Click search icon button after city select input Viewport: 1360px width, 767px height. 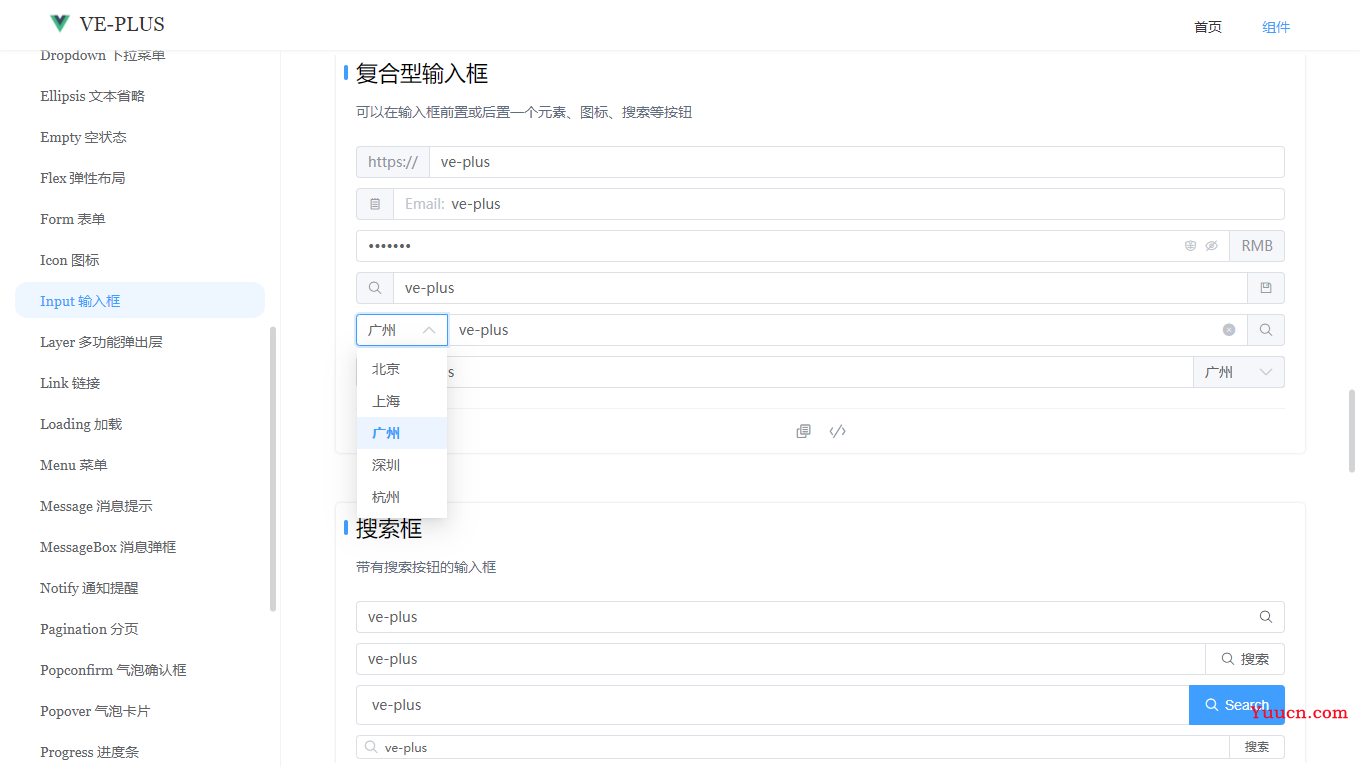click(1266, 330)
